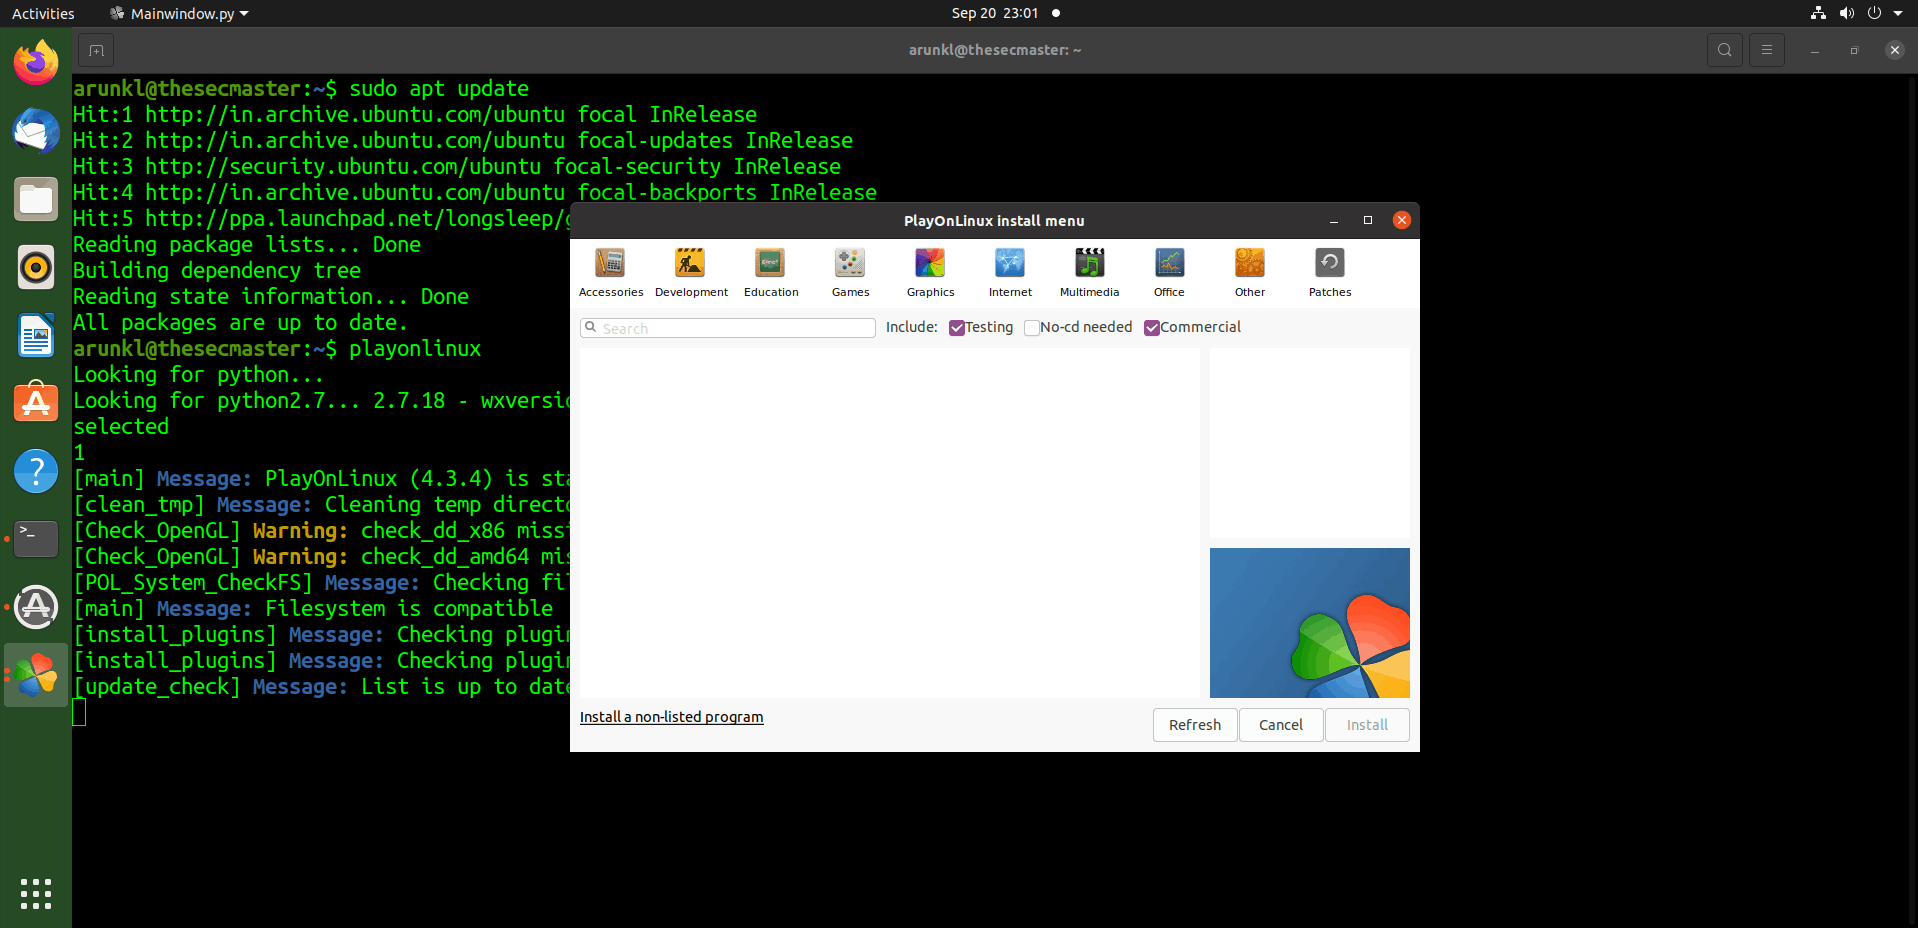
Task: Browse the Office category
Action: (x=1169, y=273)
